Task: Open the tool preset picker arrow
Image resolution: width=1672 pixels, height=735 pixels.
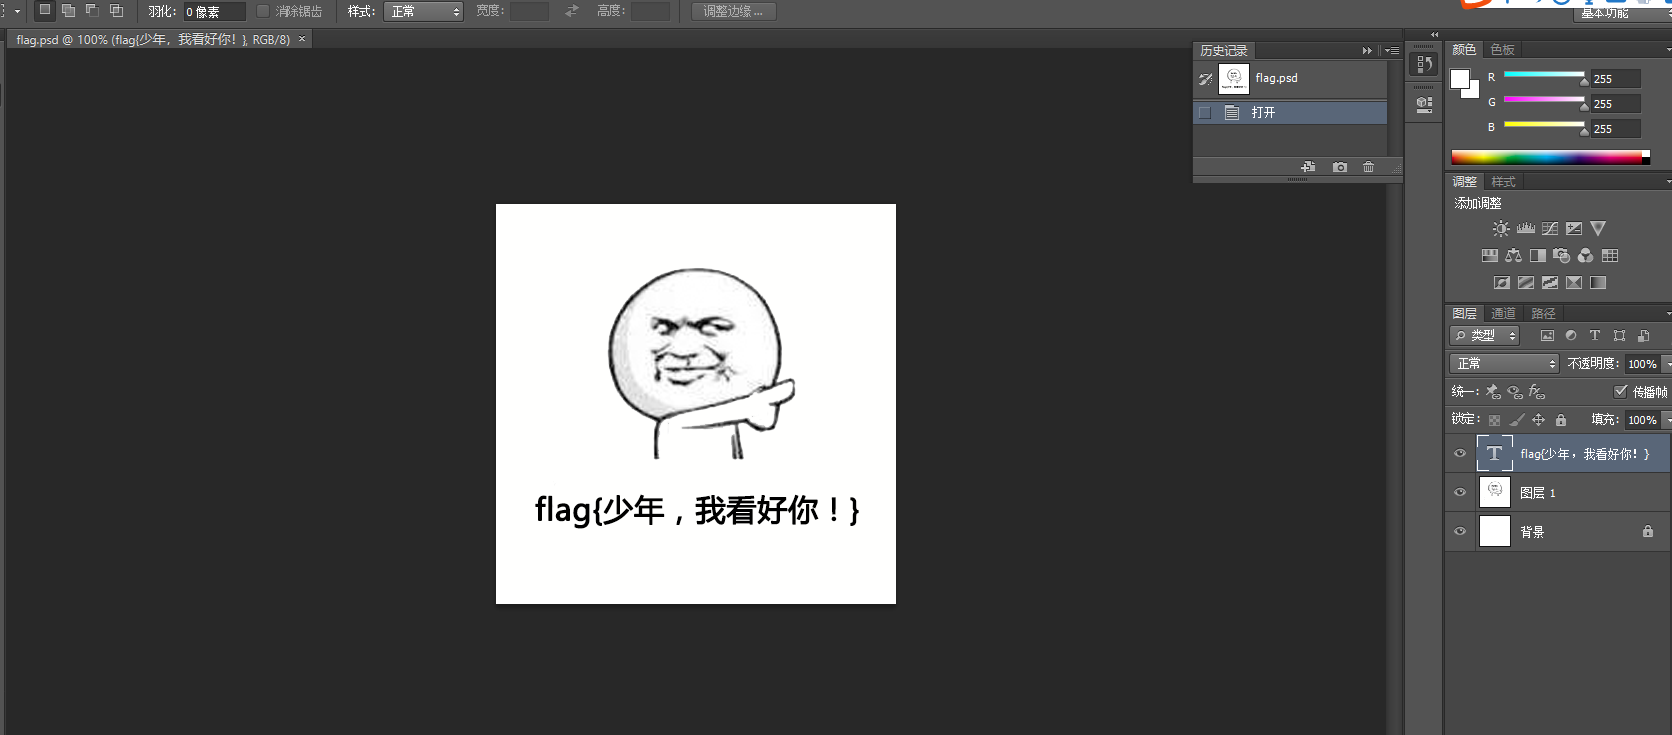Action: coord(17,11)
